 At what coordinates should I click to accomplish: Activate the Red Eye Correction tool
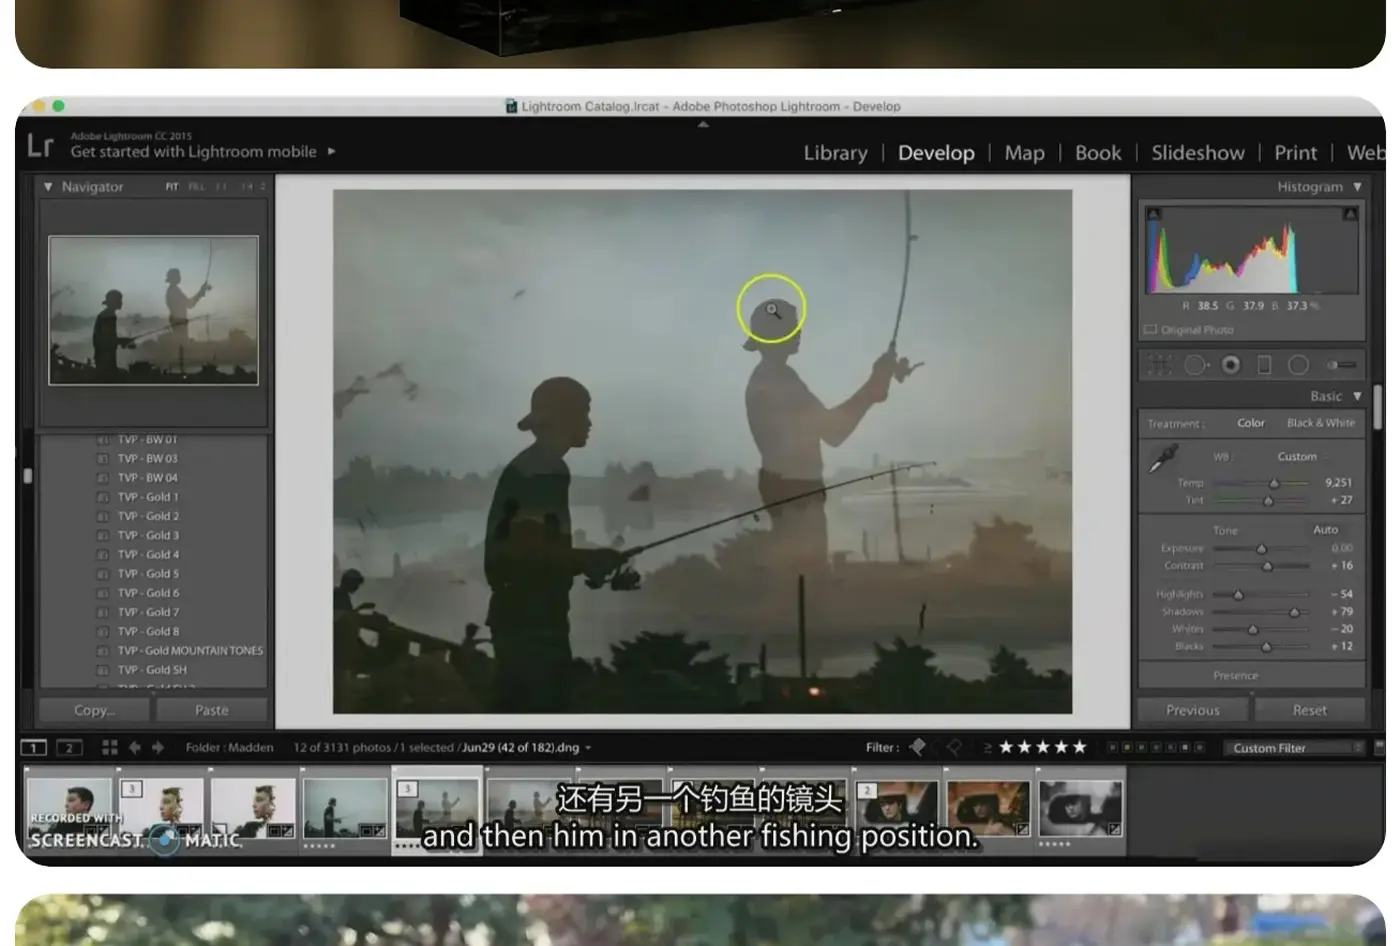click(x=1231, y=365)
